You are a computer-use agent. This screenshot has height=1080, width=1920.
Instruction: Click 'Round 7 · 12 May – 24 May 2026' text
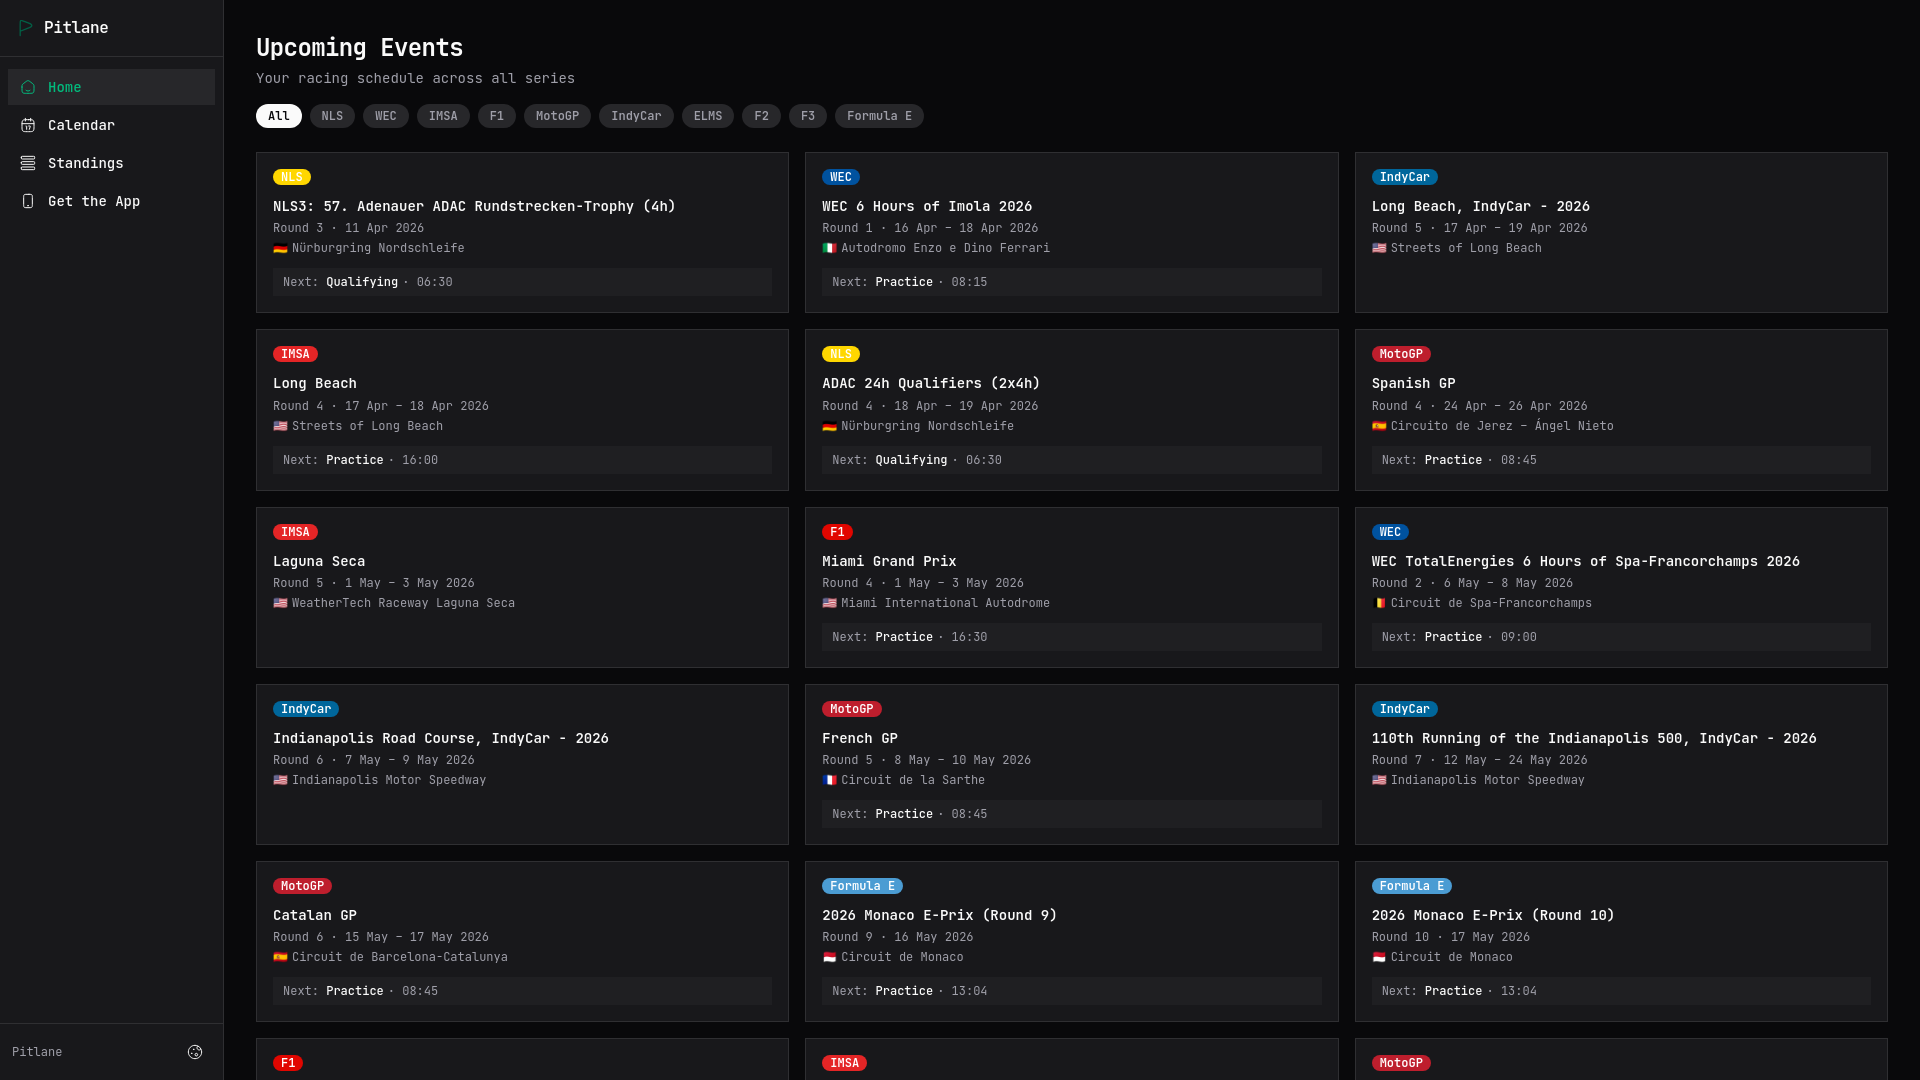tap(1480, 760)
